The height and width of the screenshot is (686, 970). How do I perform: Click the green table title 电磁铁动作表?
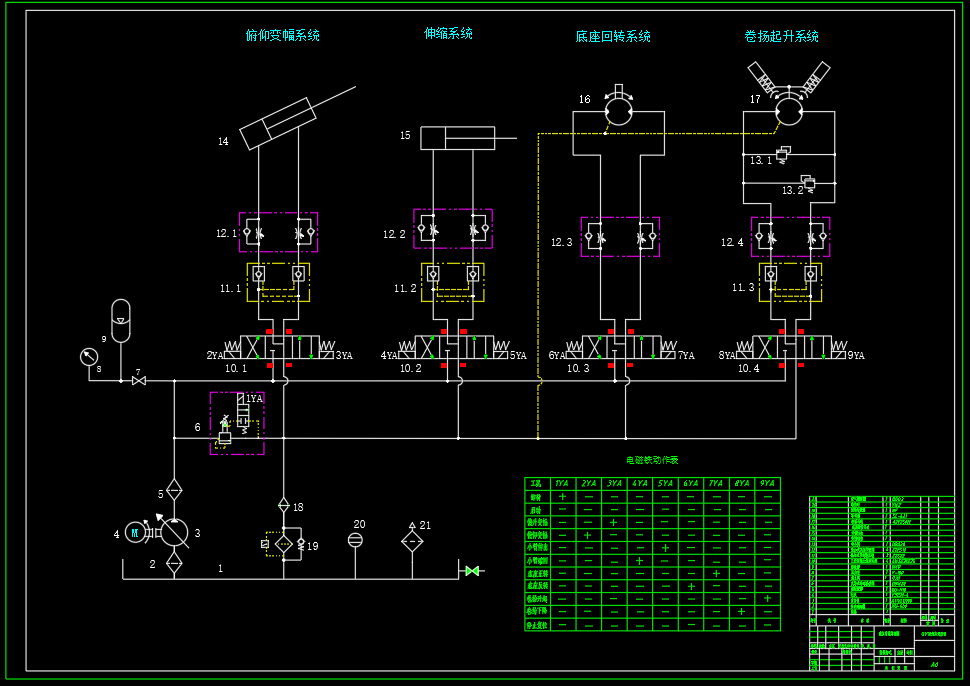click(x=653, y=460)
